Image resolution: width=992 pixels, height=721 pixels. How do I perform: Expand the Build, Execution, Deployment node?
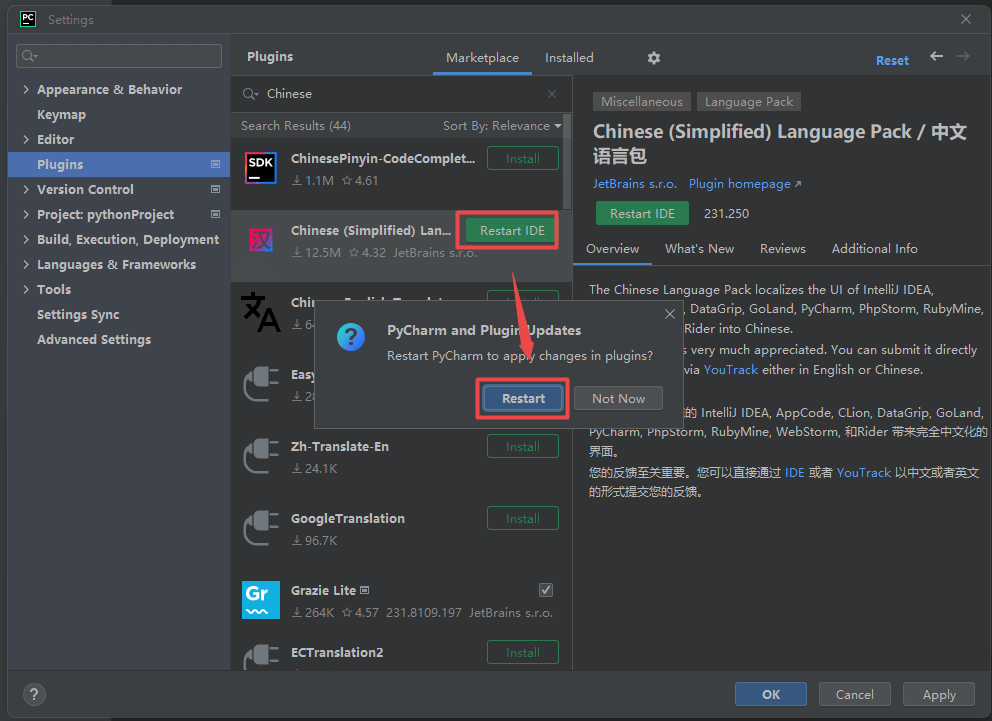coord(26,240)
